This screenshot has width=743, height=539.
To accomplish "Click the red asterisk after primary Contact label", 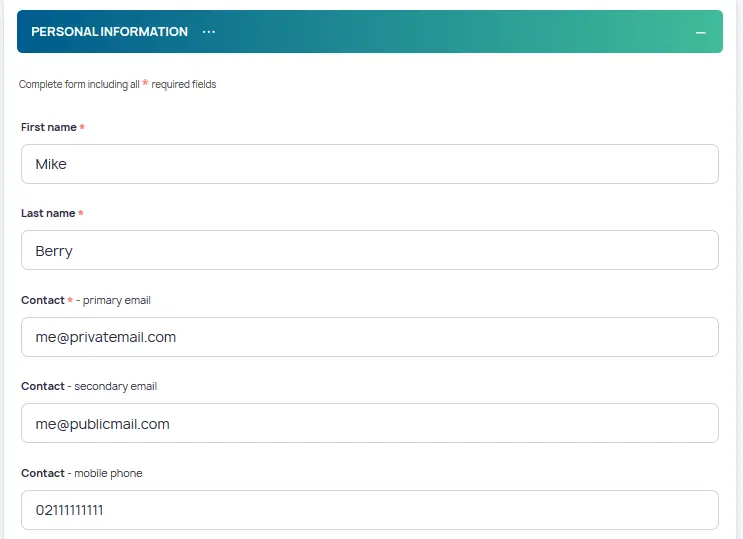I will point(70,300).
